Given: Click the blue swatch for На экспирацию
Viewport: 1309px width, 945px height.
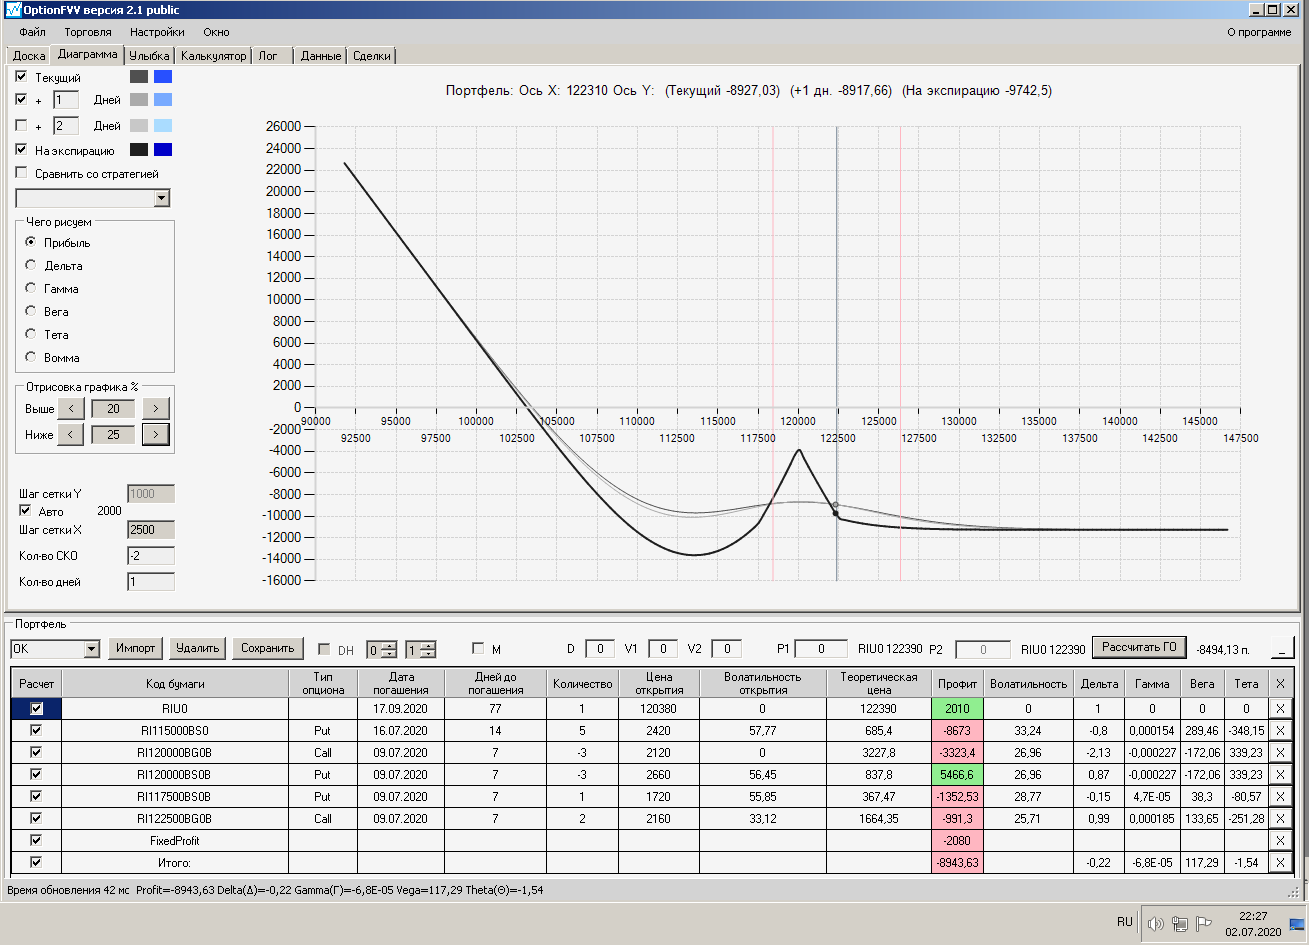Looking at the screenshot, I should click(x=163, y=150).
